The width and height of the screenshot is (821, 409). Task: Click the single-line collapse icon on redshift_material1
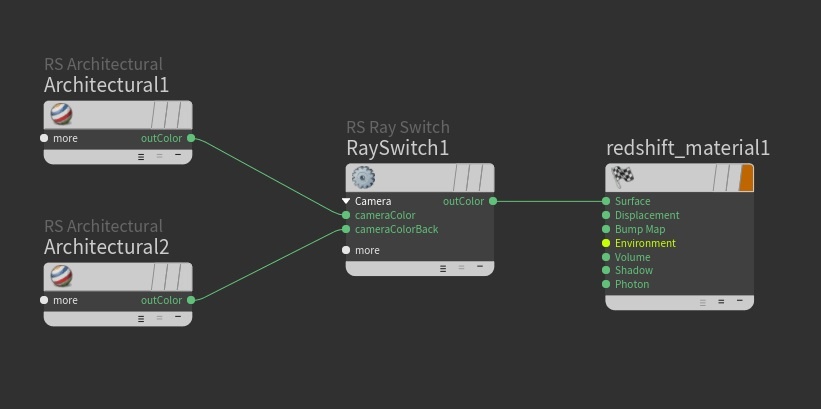739,301
